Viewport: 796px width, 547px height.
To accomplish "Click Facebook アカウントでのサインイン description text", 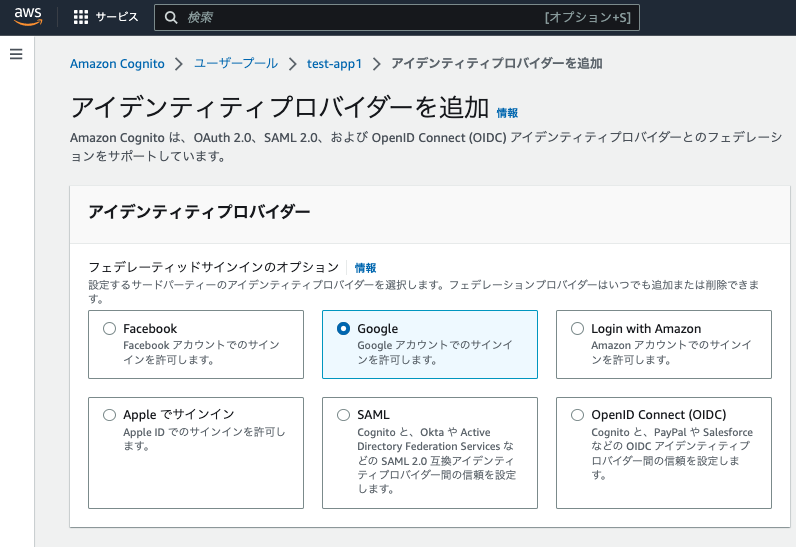I will (202, 352).
